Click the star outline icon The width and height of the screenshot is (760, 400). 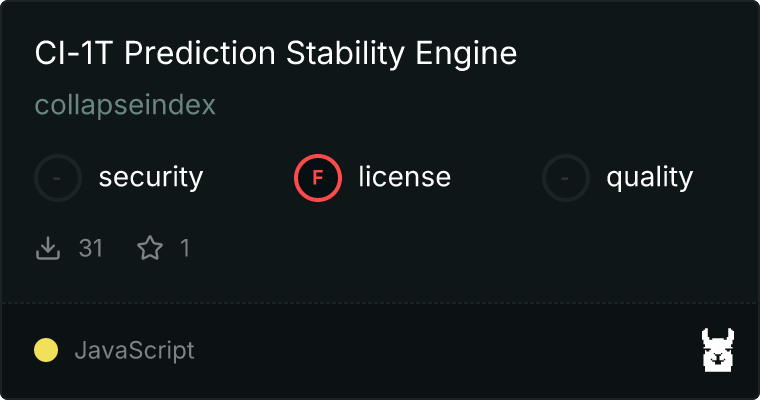[x=150, y=248]
